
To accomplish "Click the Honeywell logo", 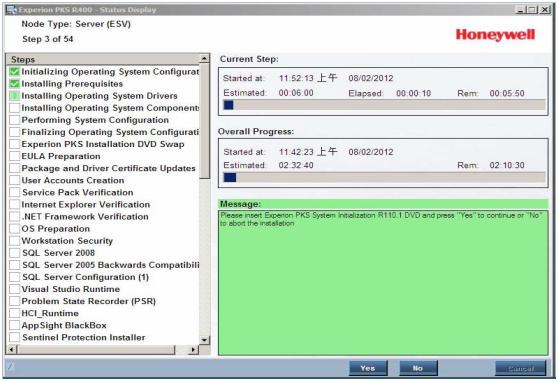I will (495, 35).
